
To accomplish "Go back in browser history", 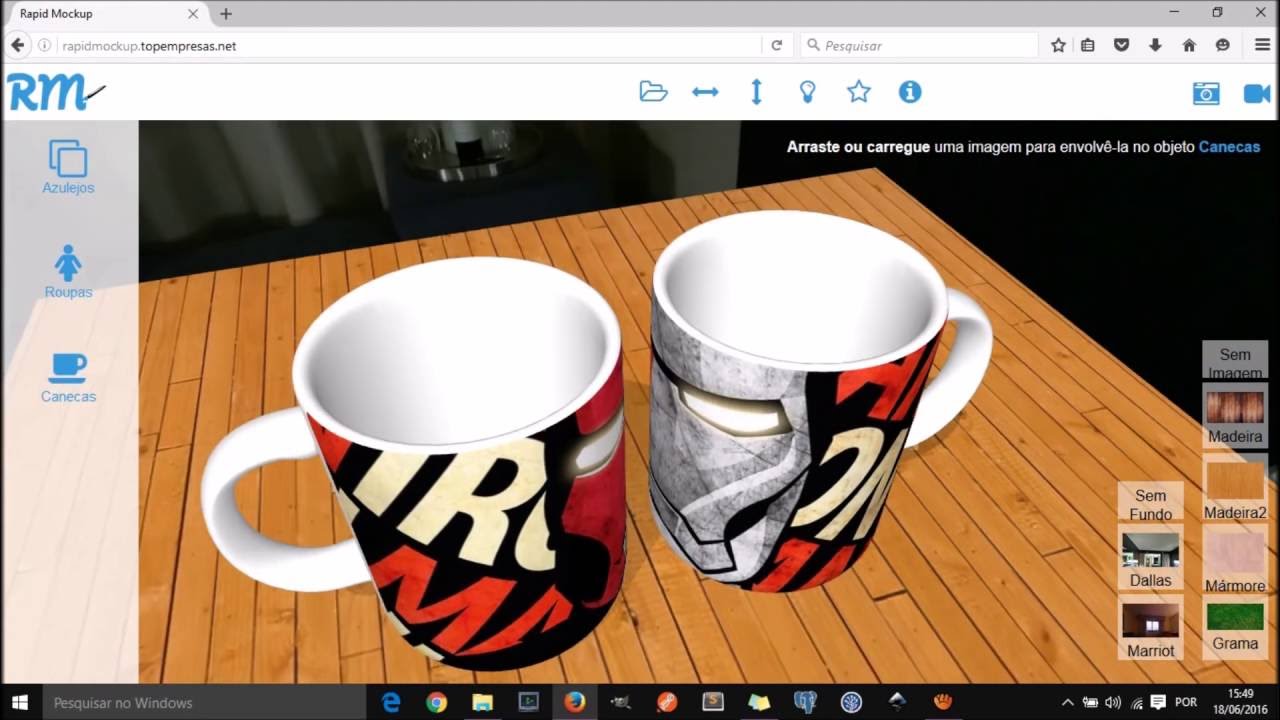I will click(17, 46).
